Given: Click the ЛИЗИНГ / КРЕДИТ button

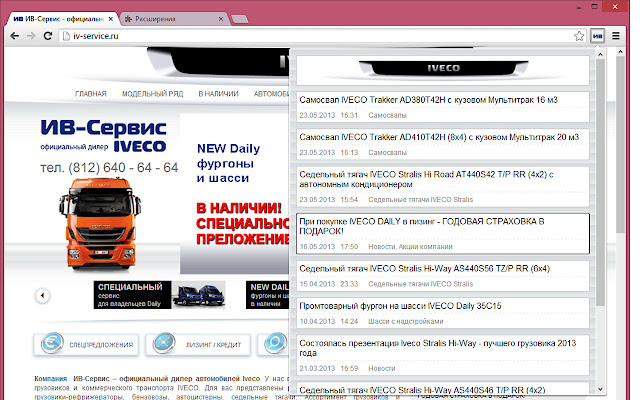Looking at the screenshot, I should point(198,345).
